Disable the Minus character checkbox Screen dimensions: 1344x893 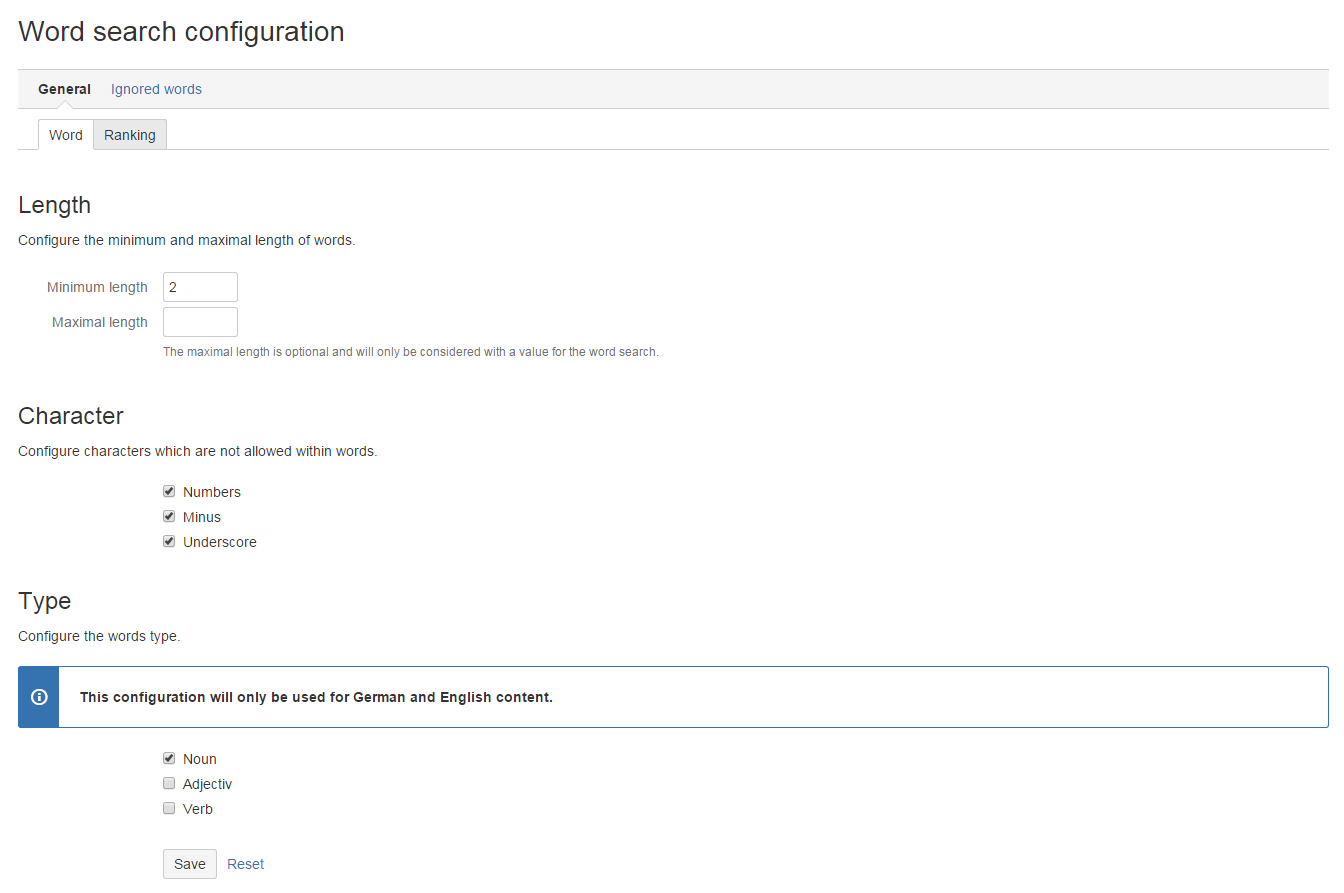(169, 517)
